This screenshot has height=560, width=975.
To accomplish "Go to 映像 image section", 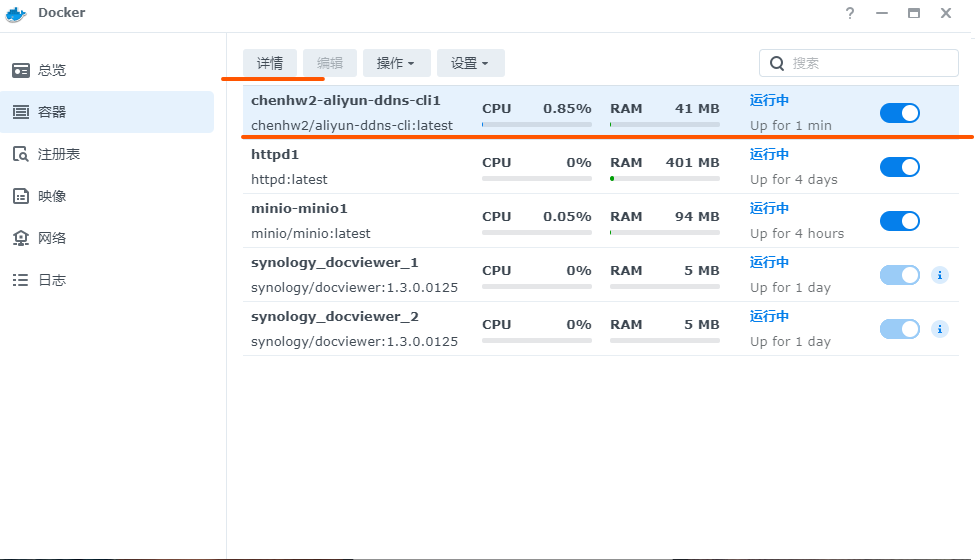I will (107, 196).
